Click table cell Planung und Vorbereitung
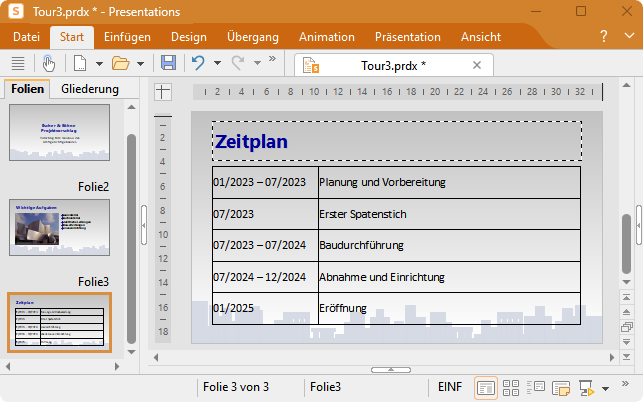 [449, 182]
